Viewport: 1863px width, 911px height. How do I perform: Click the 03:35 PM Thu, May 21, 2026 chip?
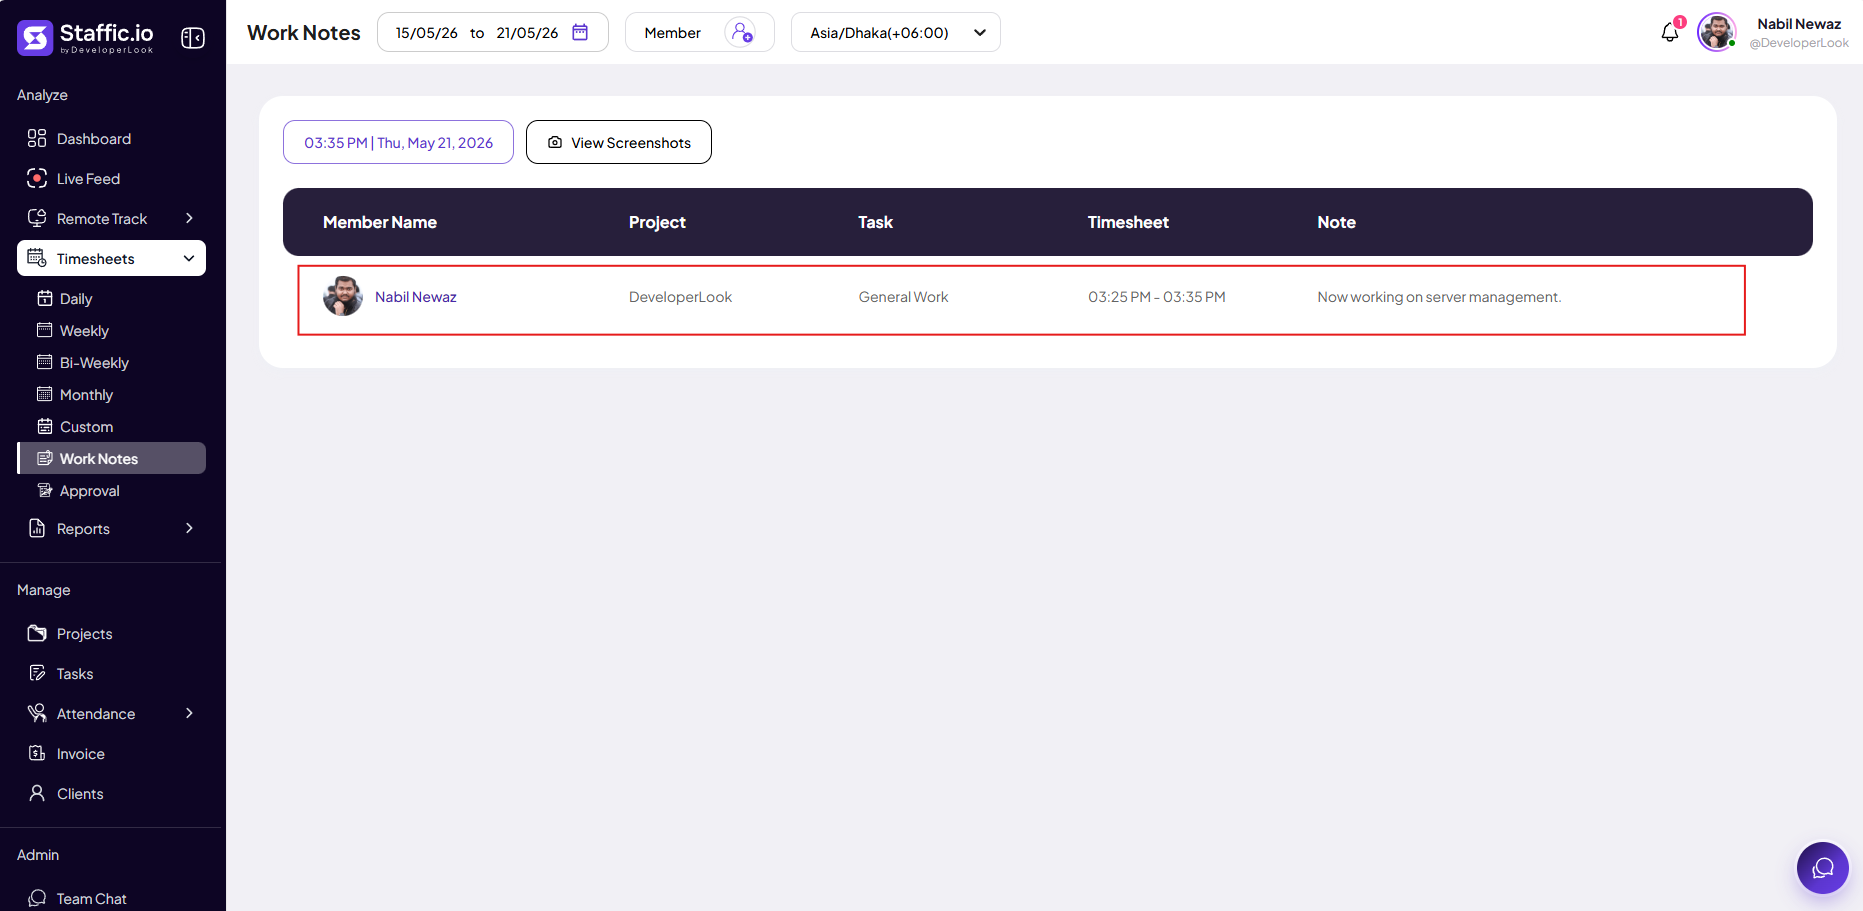pyautogui.click(x=398, y=142)
